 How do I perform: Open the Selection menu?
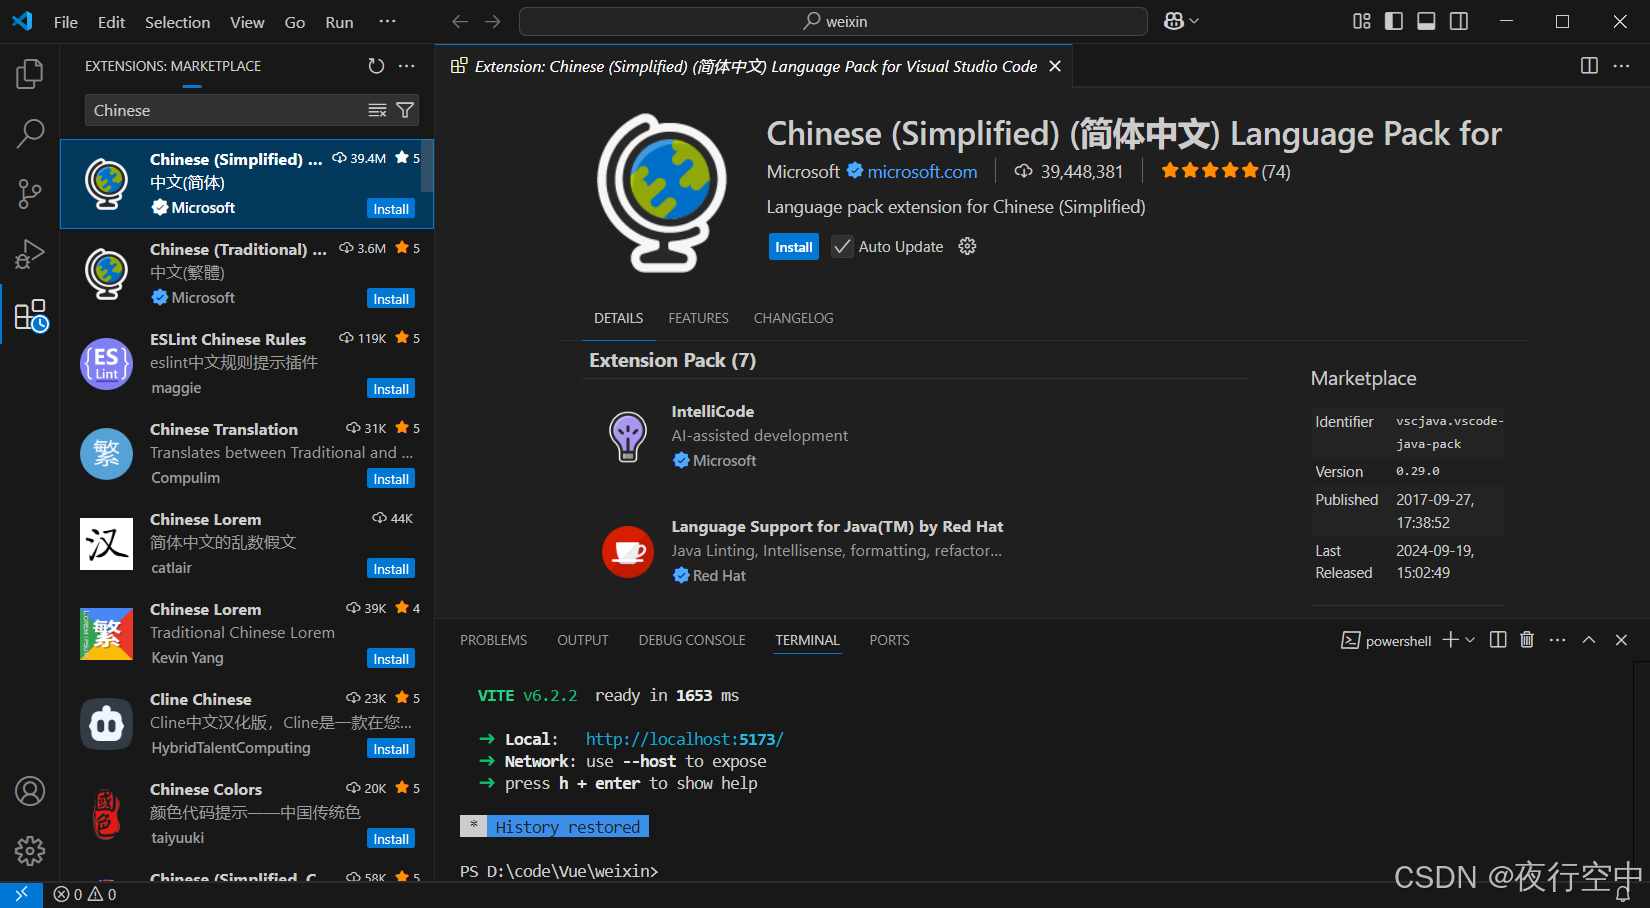(177, 22)
